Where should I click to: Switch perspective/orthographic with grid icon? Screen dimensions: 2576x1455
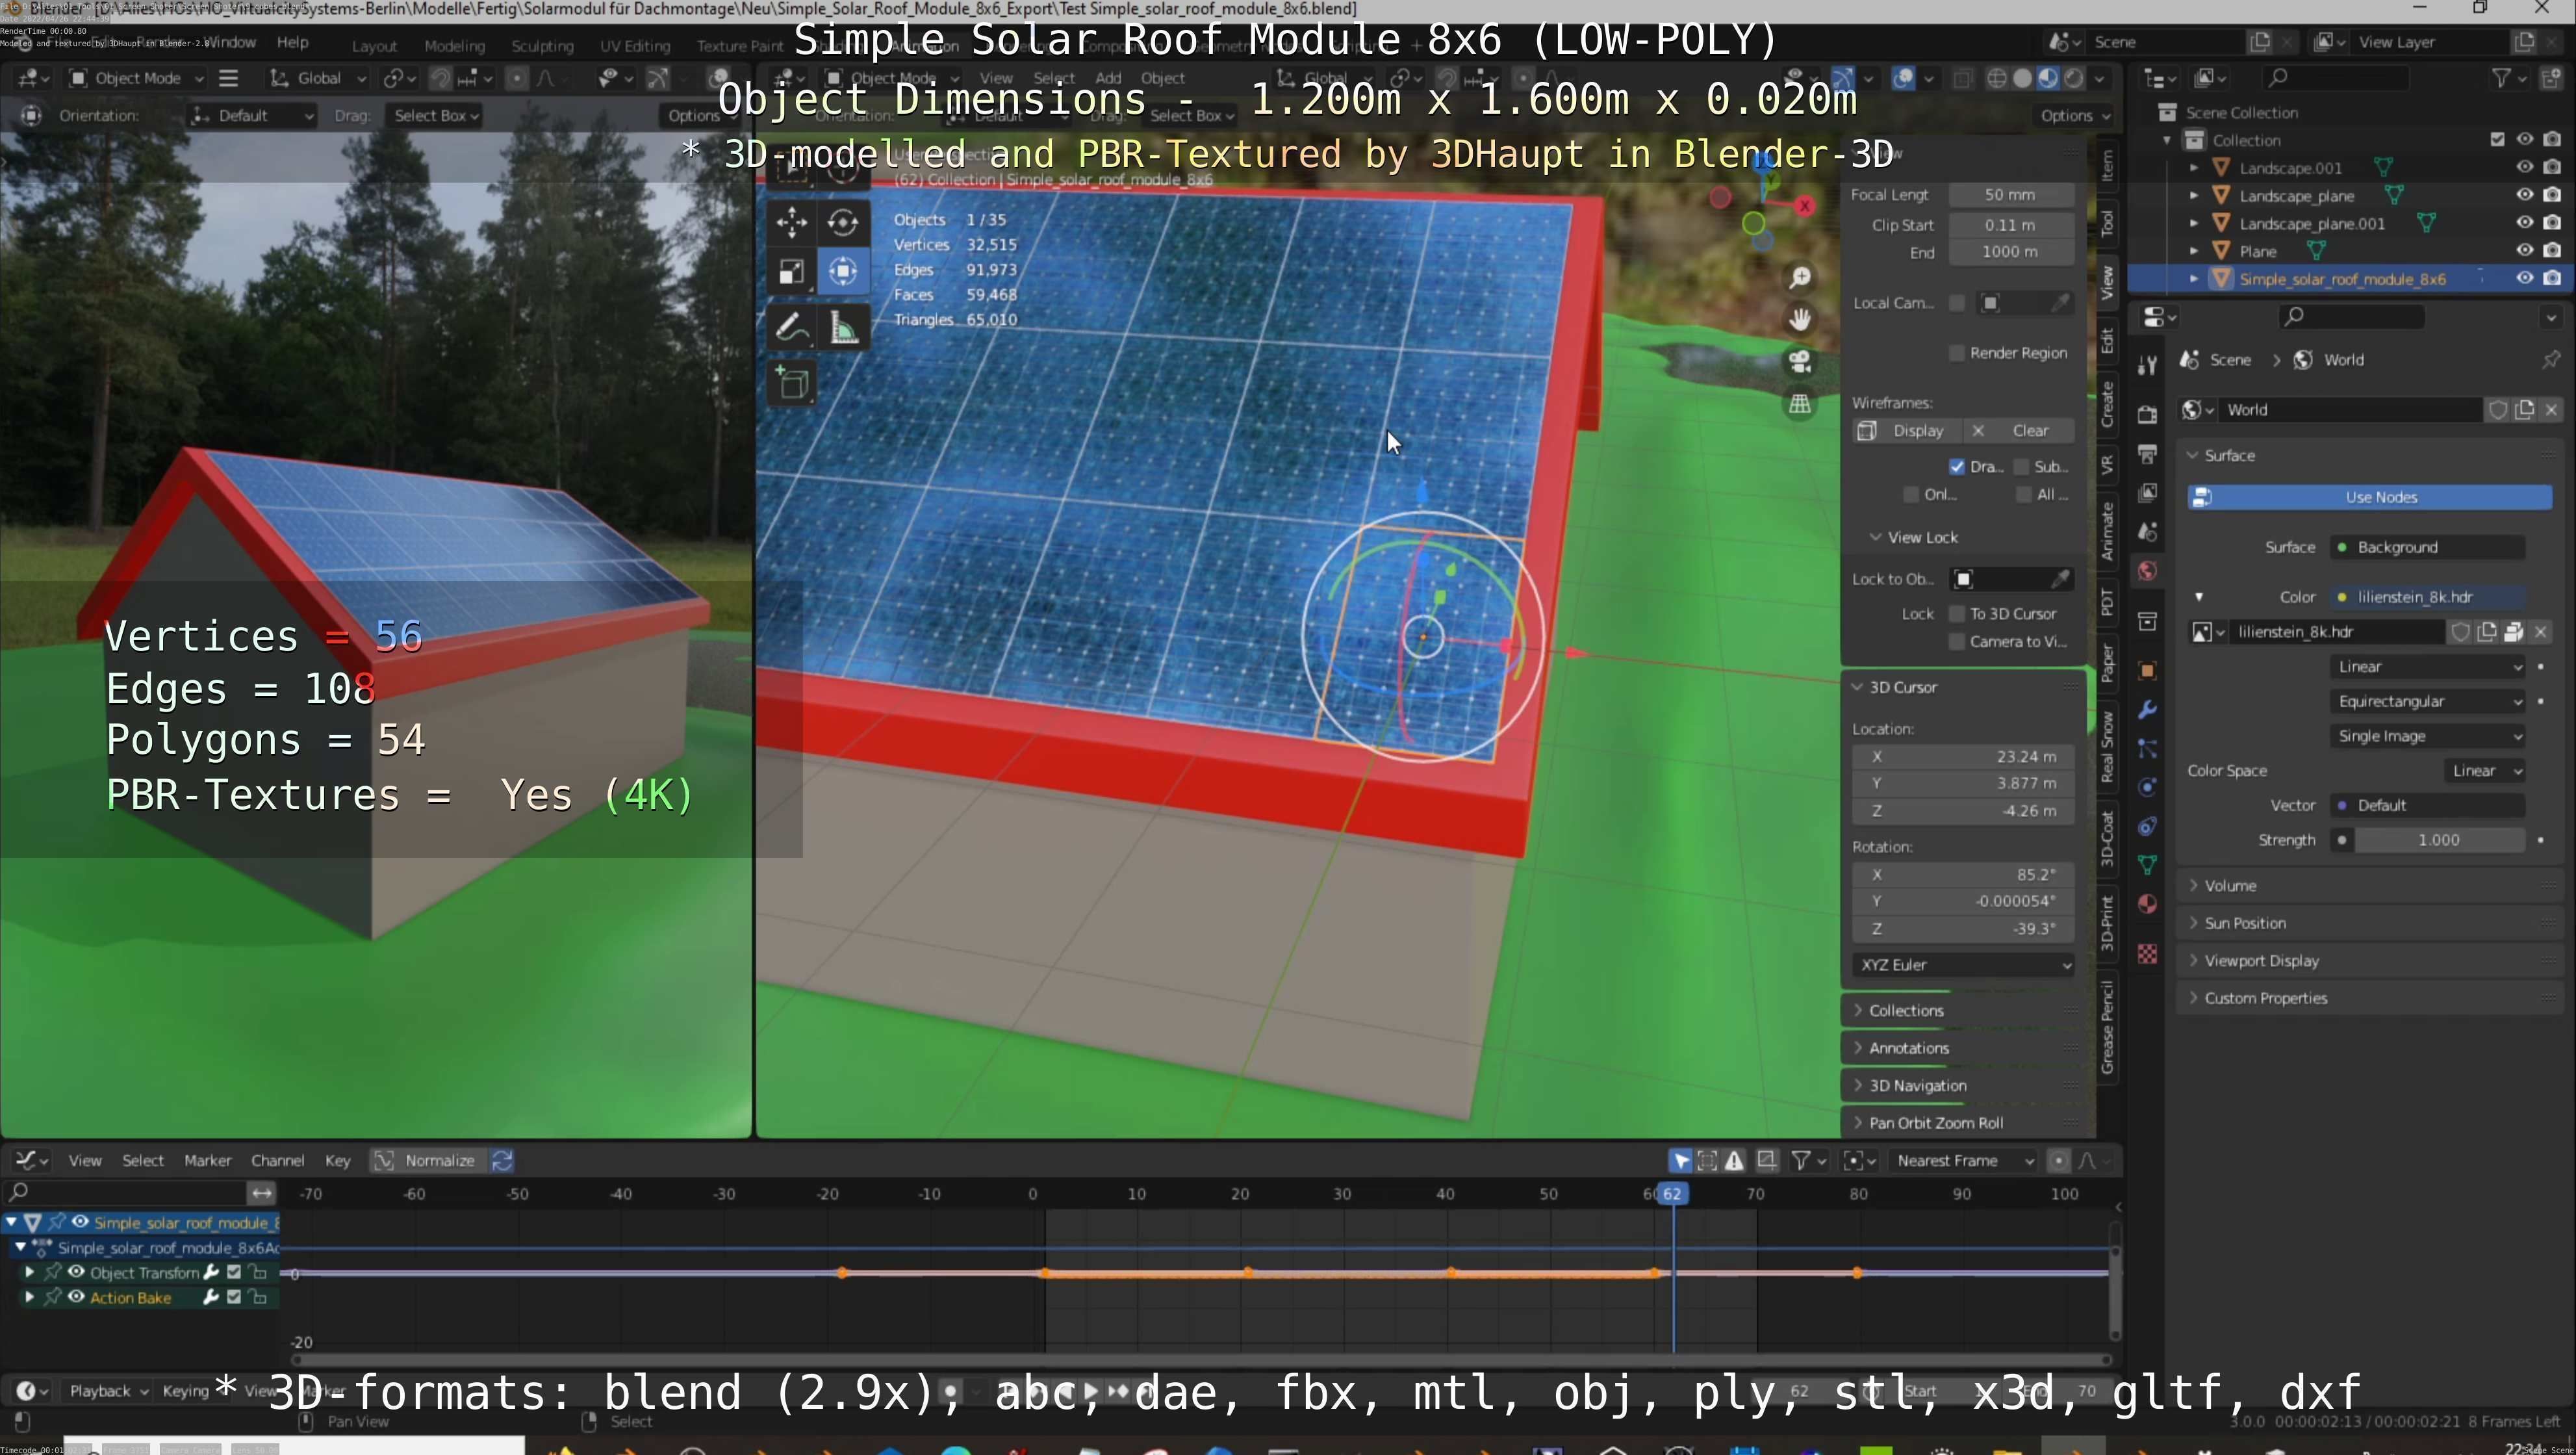pos(1800,403)
